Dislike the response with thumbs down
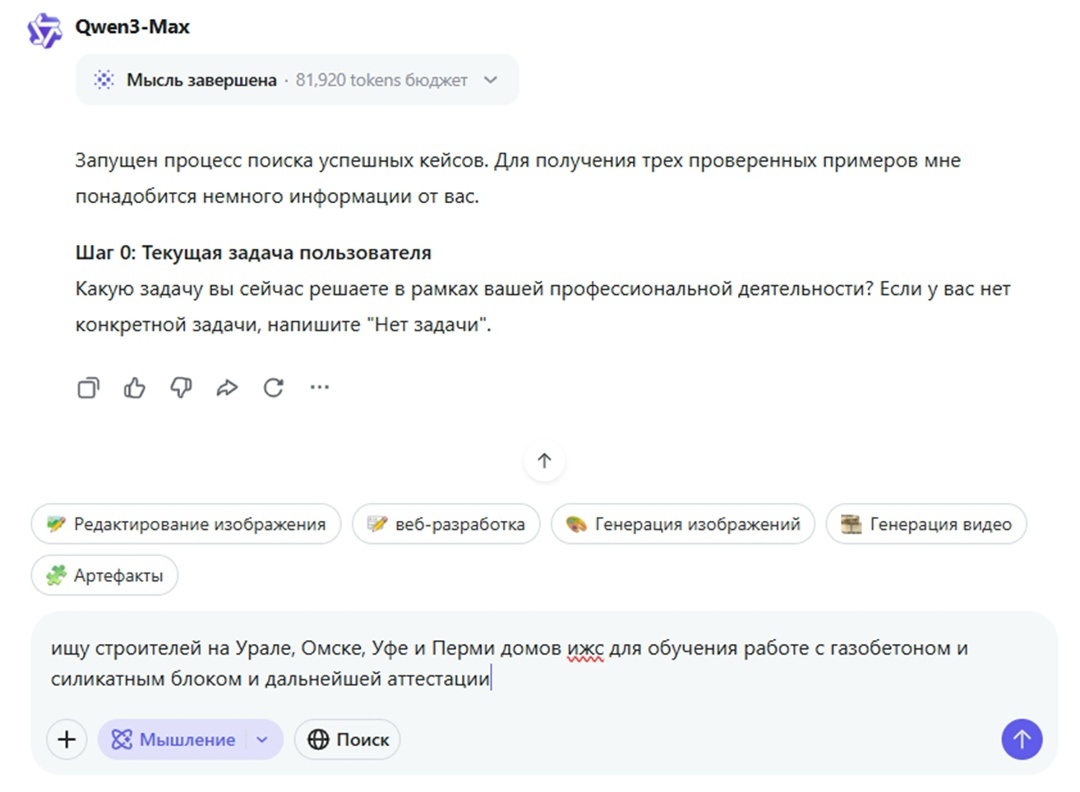The height and width of the screenshot is (792, 1080). pos(181,387)
